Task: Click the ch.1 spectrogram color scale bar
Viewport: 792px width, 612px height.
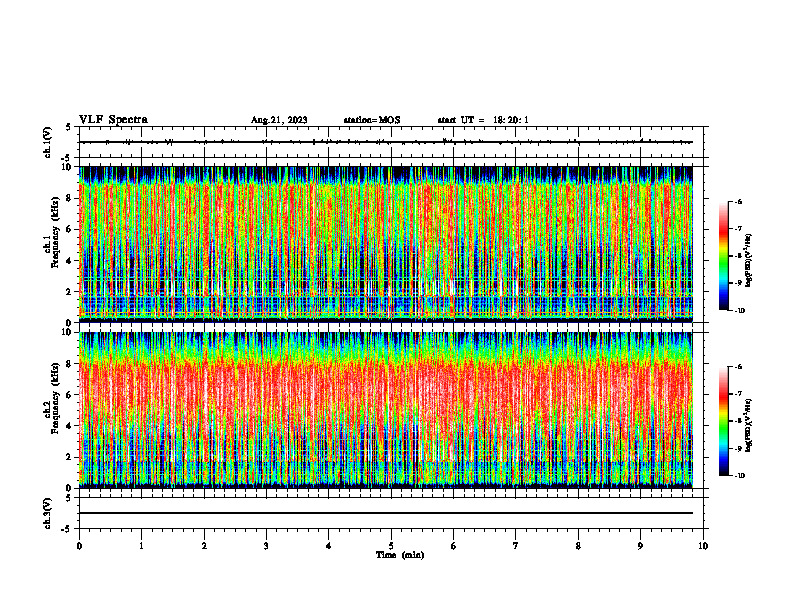Action: pyautogui.click(x=723, y=256)
